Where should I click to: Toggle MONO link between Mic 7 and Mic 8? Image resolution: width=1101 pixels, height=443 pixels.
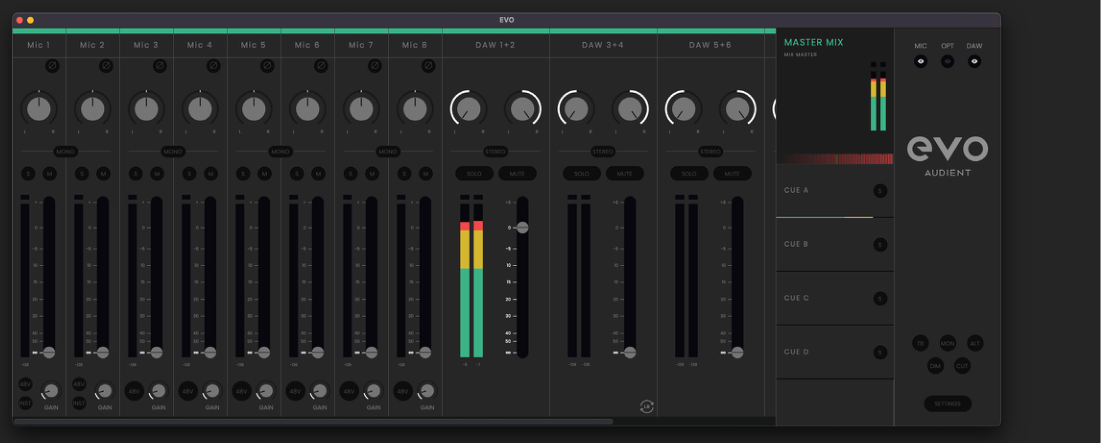(388, 152)
